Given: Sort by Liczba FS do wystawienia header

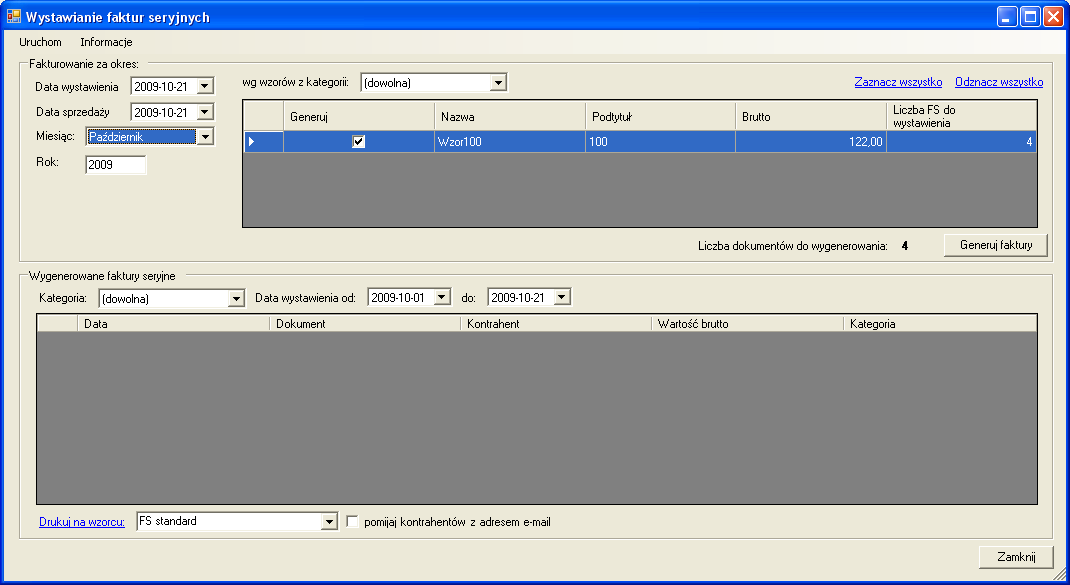Looking at the screenshot, I should (x=961, y=116).
